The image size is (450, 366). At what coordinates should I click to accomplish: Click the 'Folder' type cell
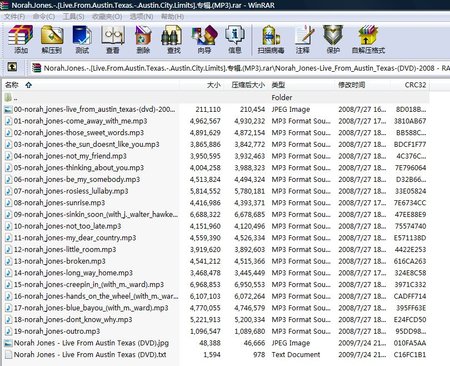282,98
